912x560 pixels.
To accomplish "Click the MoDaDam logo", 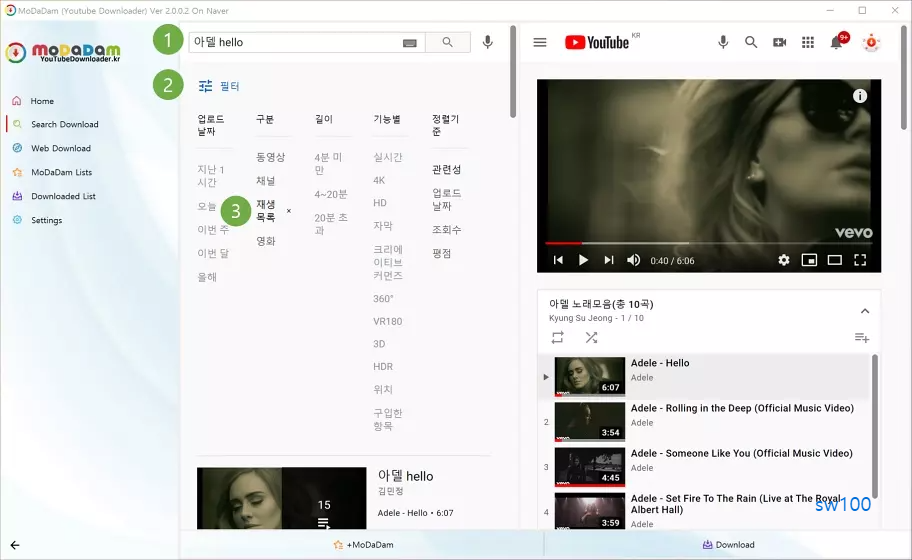I will 63,52.
